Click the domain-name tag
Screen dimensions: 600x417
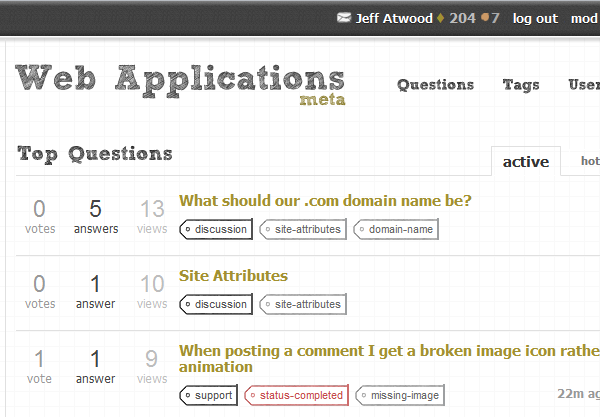[x=396, y=229]
